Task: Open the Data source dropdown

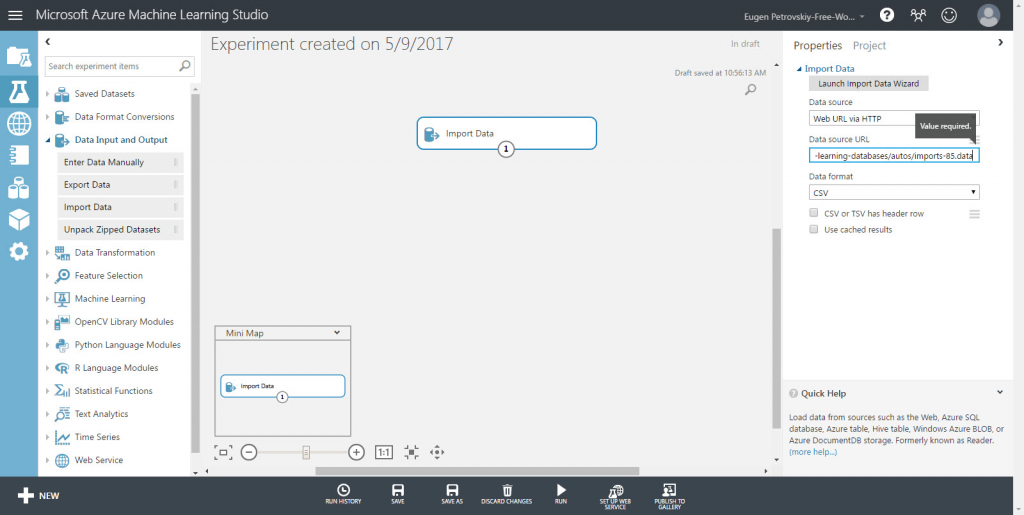Action: click(893, 118)
